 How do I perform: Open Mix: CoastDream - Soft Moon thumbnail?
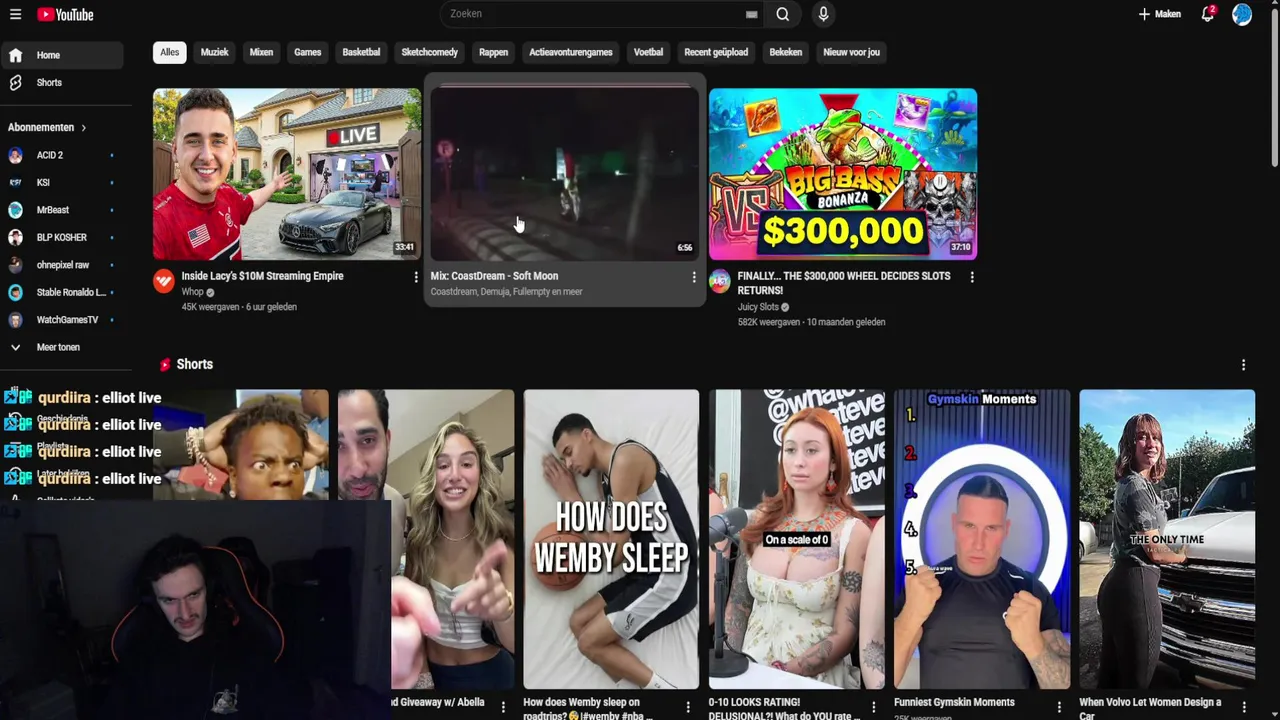point(565,174)
